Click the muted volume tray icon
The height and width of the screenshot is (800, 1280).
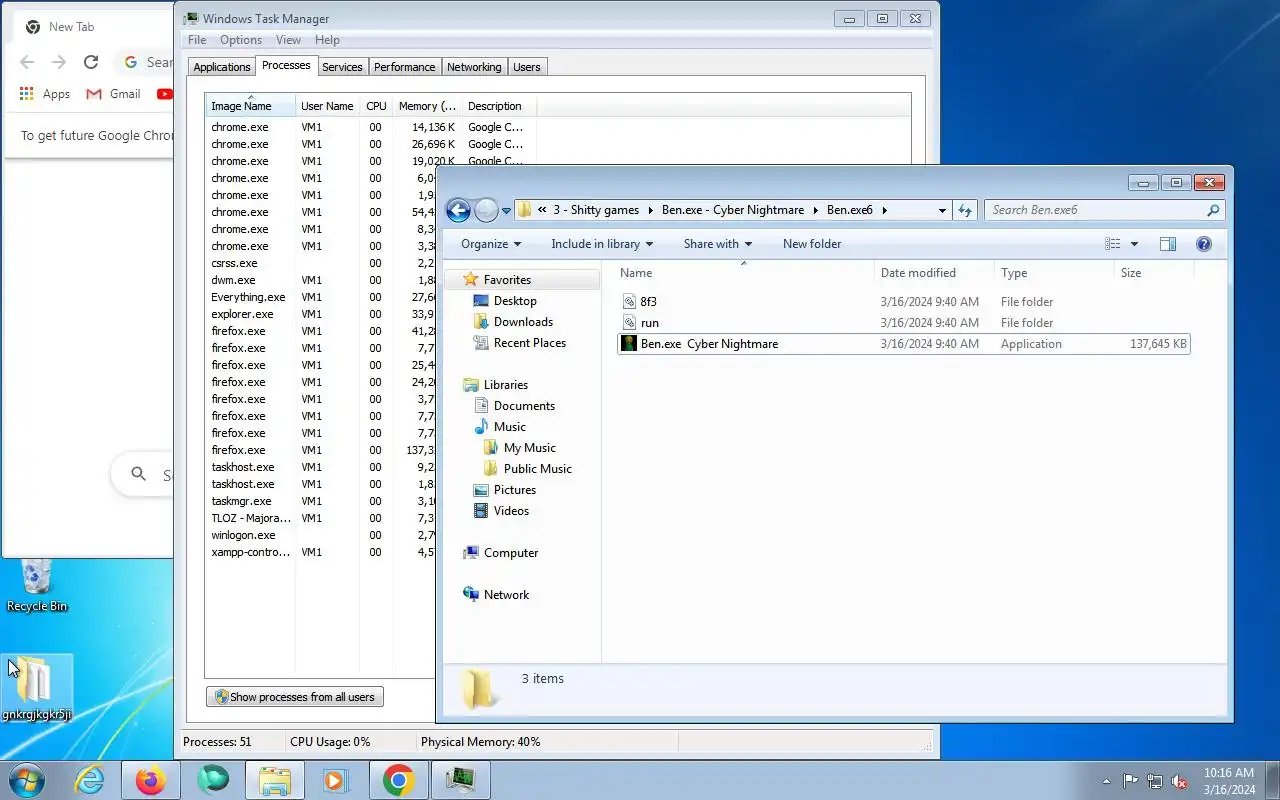pyautogui.click(x=1180, y=781)
